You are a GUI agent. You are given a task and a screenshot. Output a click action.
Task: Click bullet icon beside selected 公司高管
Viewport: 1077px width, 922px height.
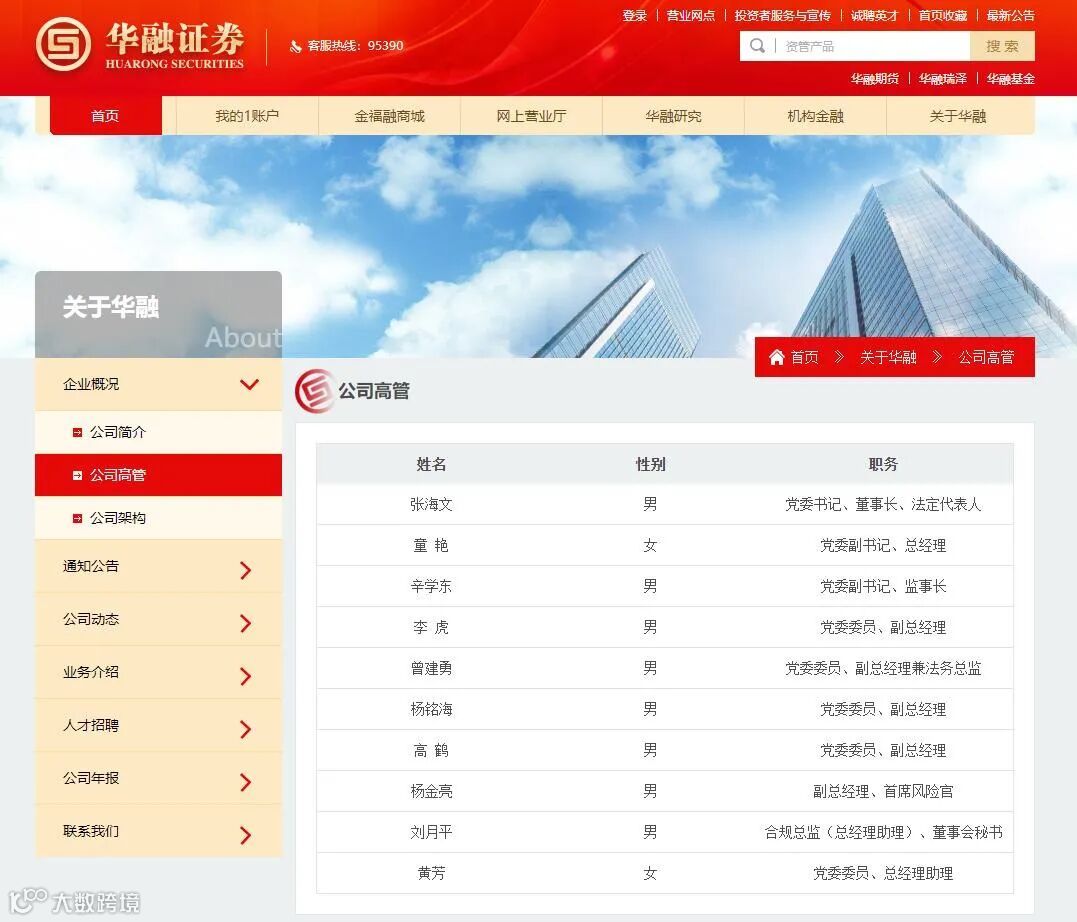click(77, 475)
